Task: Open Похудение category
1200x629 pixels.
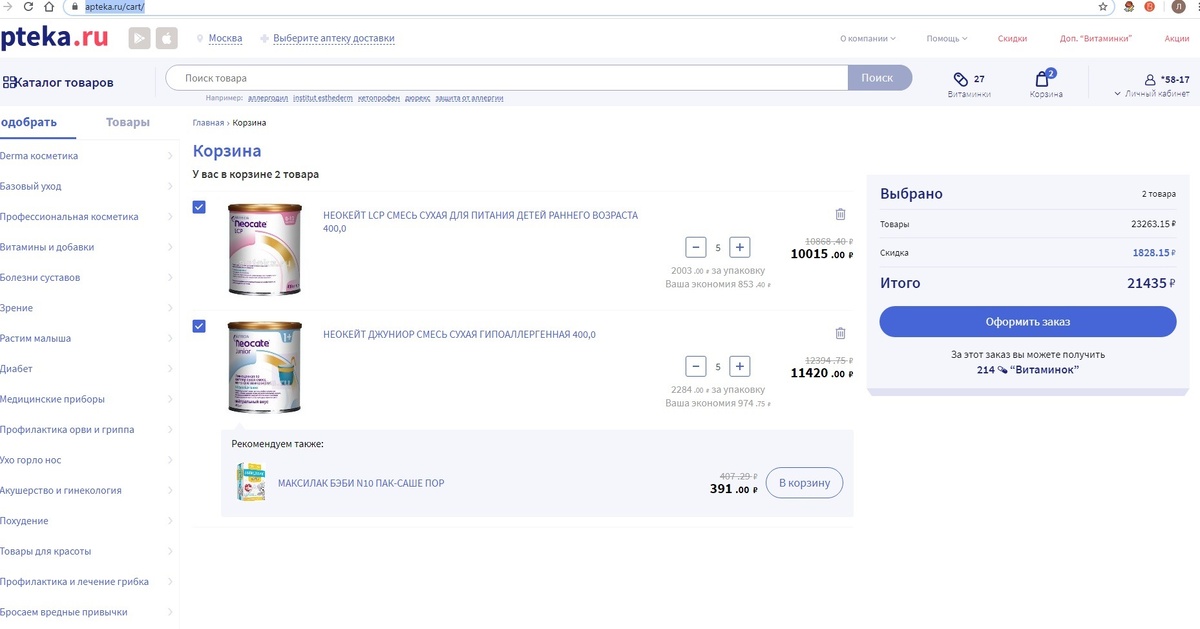Action: 24,521
